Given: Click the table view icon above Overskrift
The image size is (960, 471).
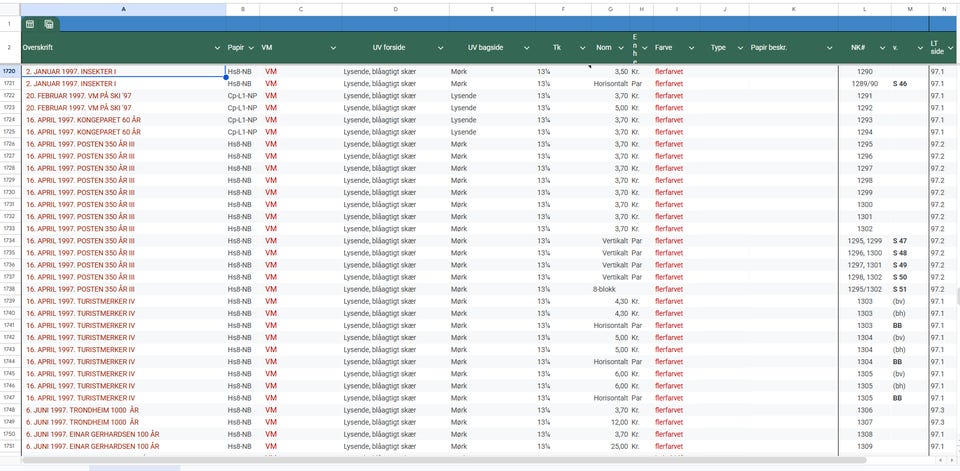Looking at the screenshot, I should (x=30, y=23).
